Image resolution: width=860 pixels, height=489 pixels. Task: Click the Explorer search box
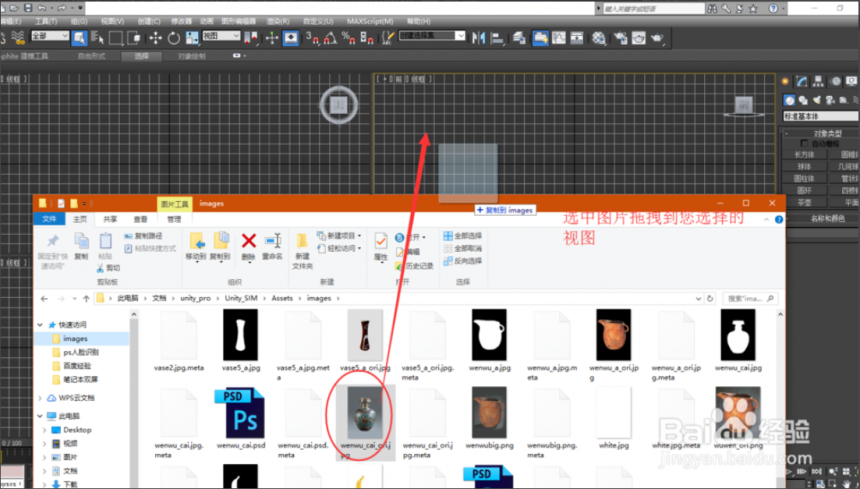749,299
